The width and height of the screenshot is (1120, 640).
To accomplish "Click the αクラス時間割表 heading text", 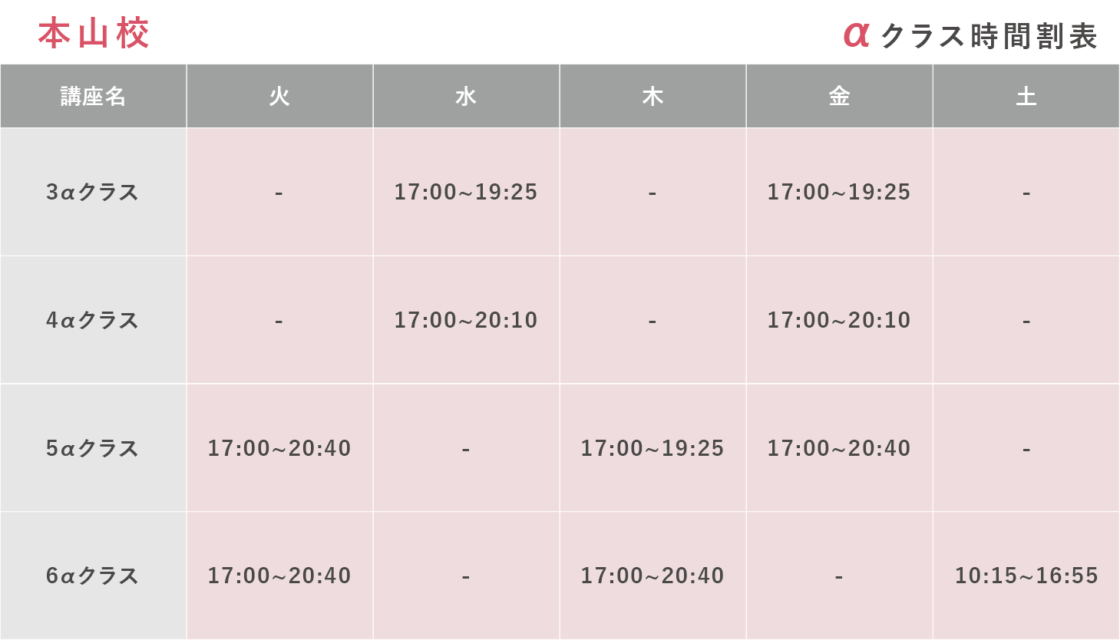I will 970,35.
